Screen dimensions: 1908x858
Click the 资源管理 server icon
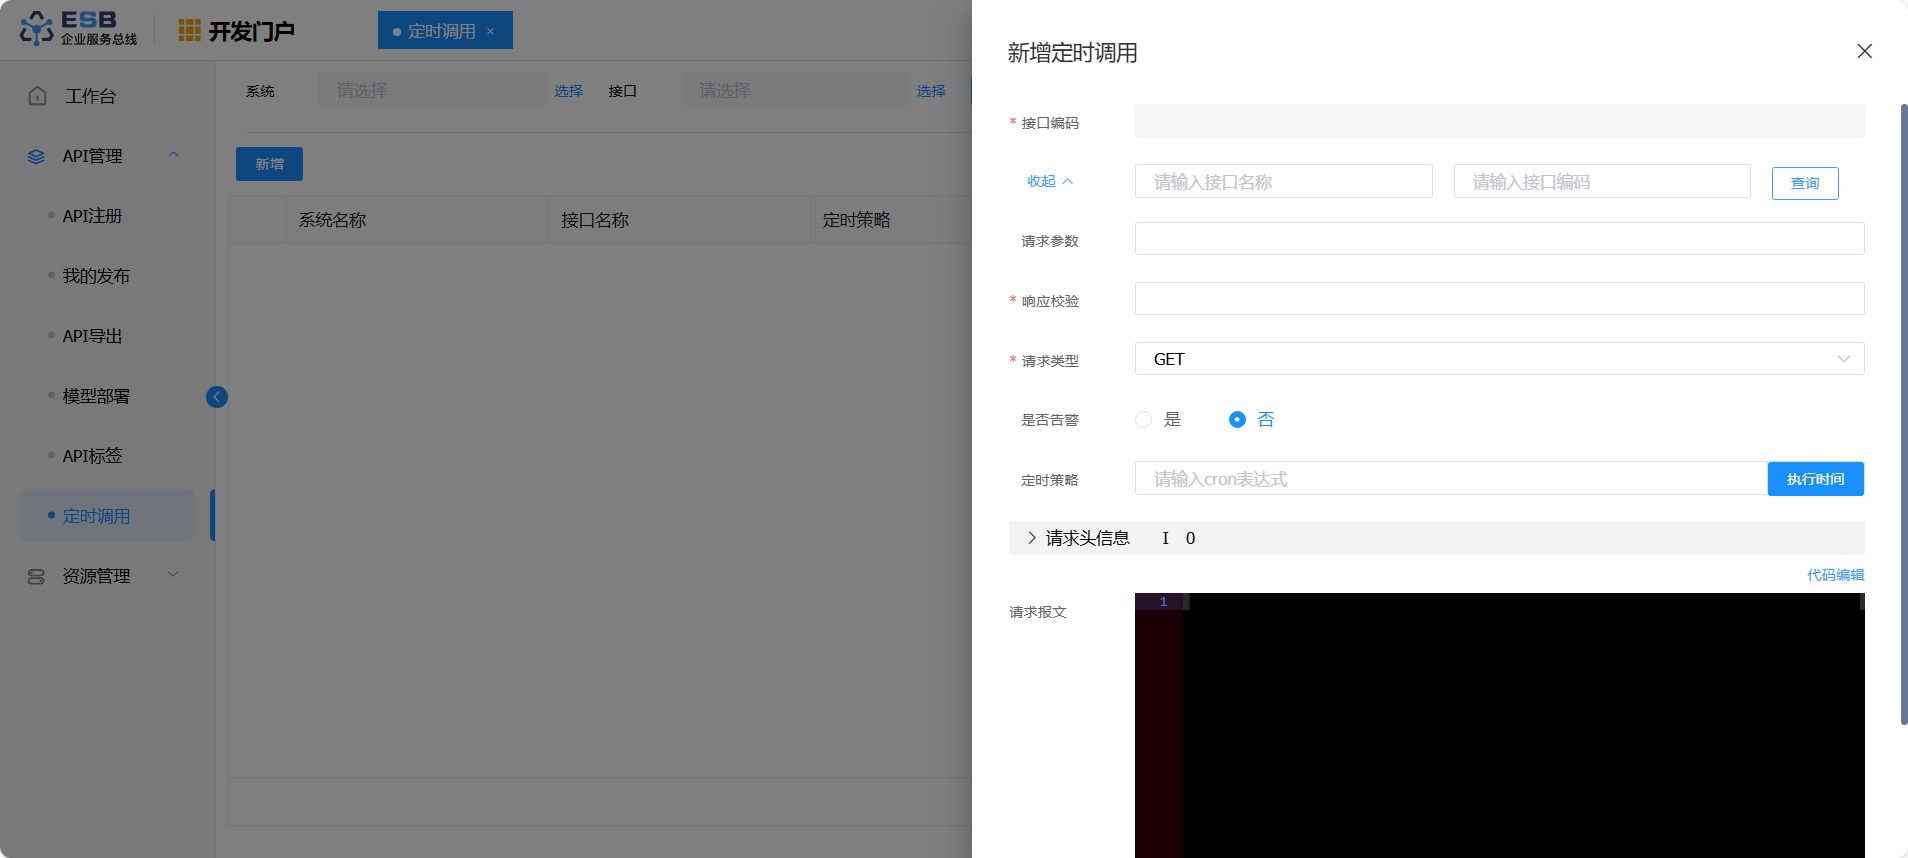pyautogui.click(x=37, y=577)
